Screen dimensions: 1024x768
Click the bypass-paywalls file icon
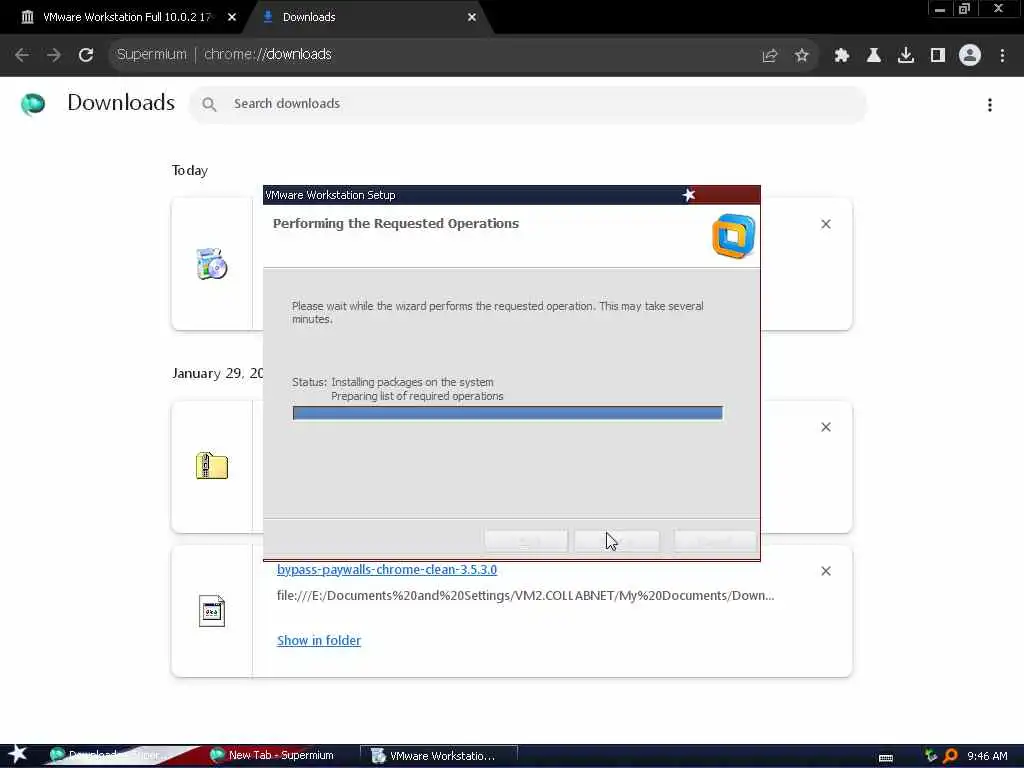coord(212,611)
